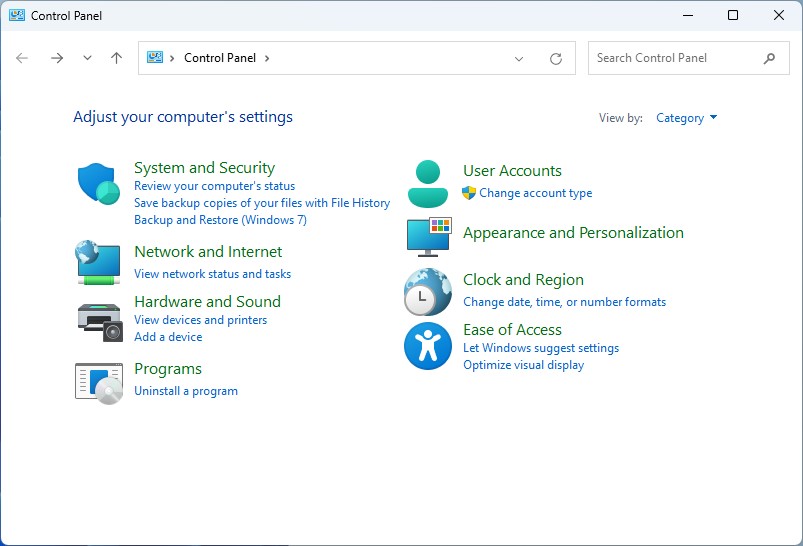Maximize the Control Panel window
Image resolution: width=803 pixels, height=546 pixels.
pyautogui.click(x=733, y=15)
